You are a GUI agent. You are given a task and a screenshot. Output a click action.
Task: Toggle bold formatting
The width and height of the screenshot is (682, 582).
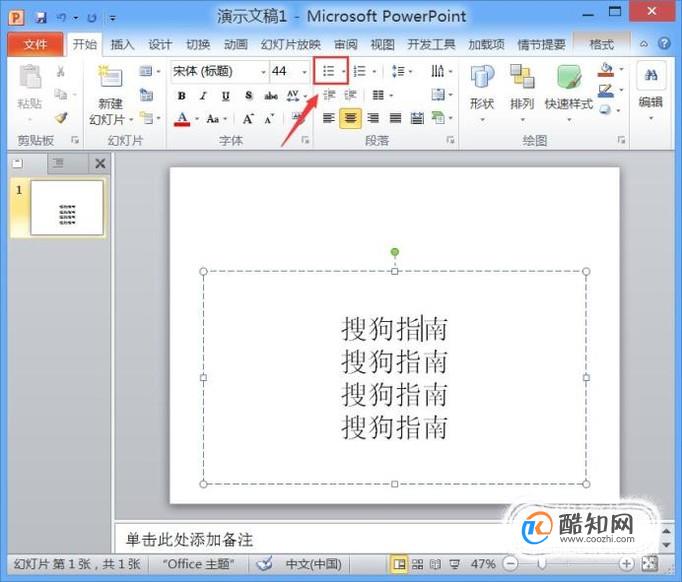(x=182, y=96)
